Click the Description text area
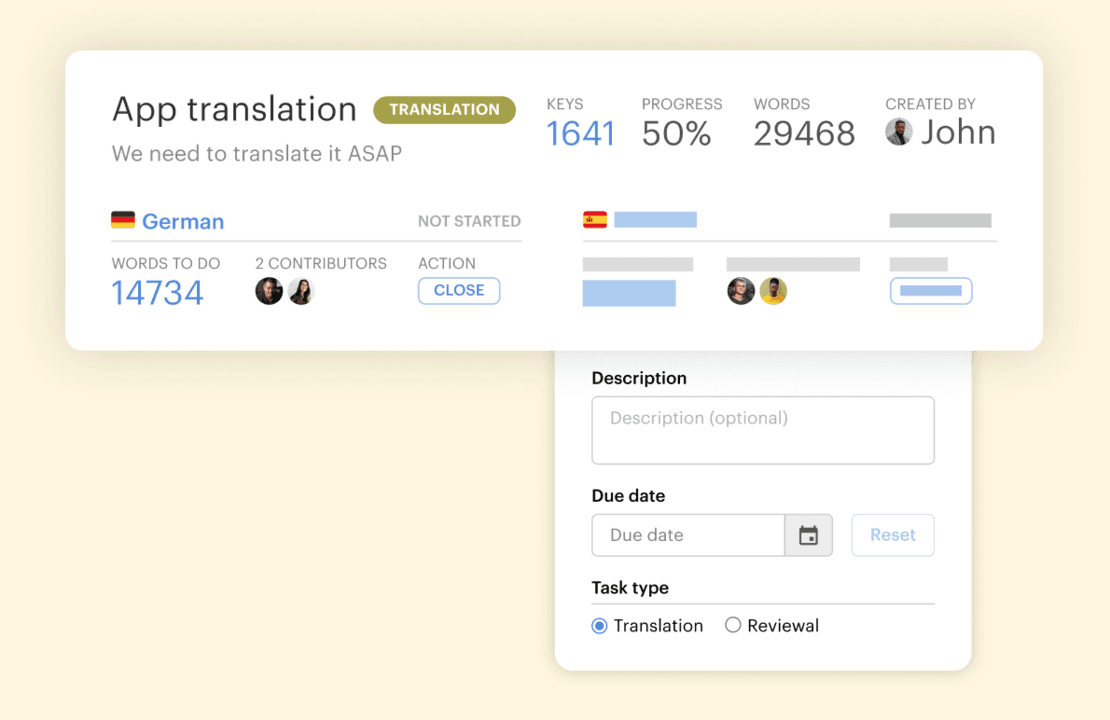 point(762,430)
